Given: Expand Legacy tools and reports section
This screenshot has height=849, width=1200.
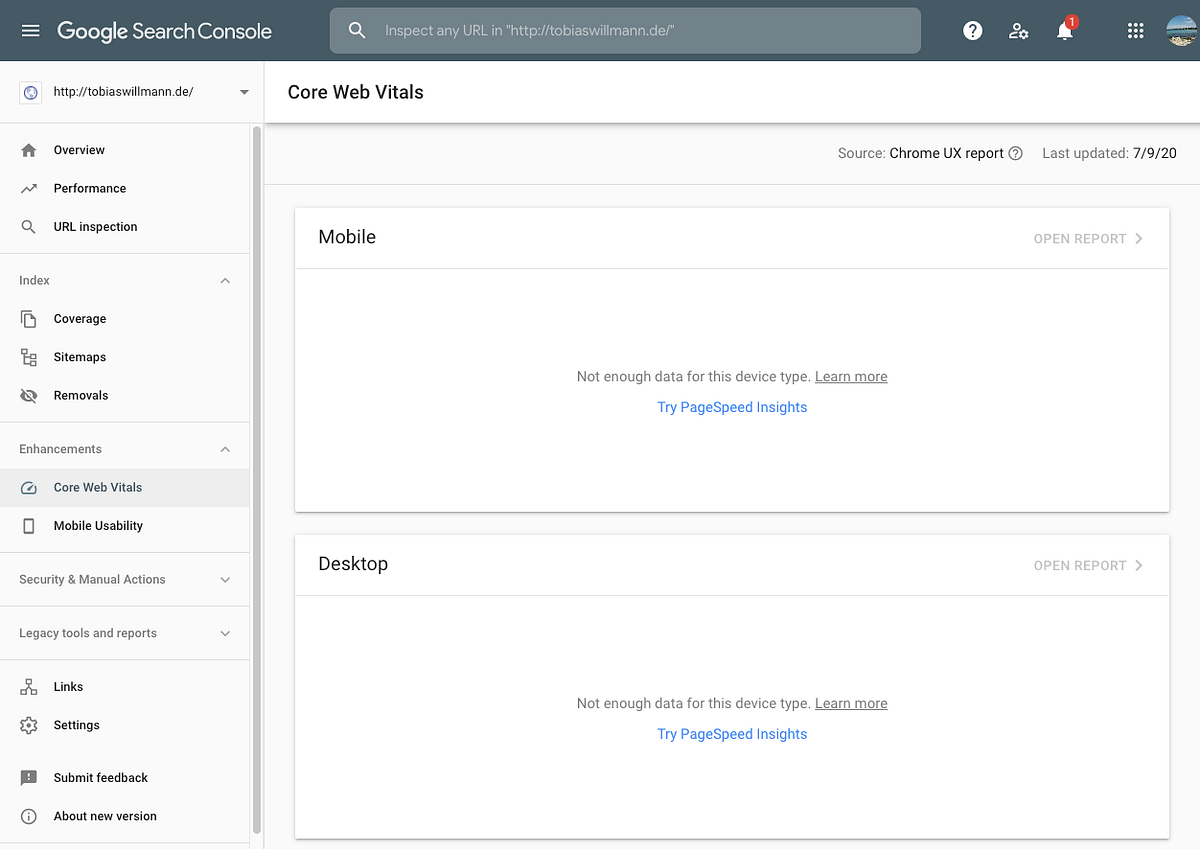Looking at the screenshot, I should 225,634.
